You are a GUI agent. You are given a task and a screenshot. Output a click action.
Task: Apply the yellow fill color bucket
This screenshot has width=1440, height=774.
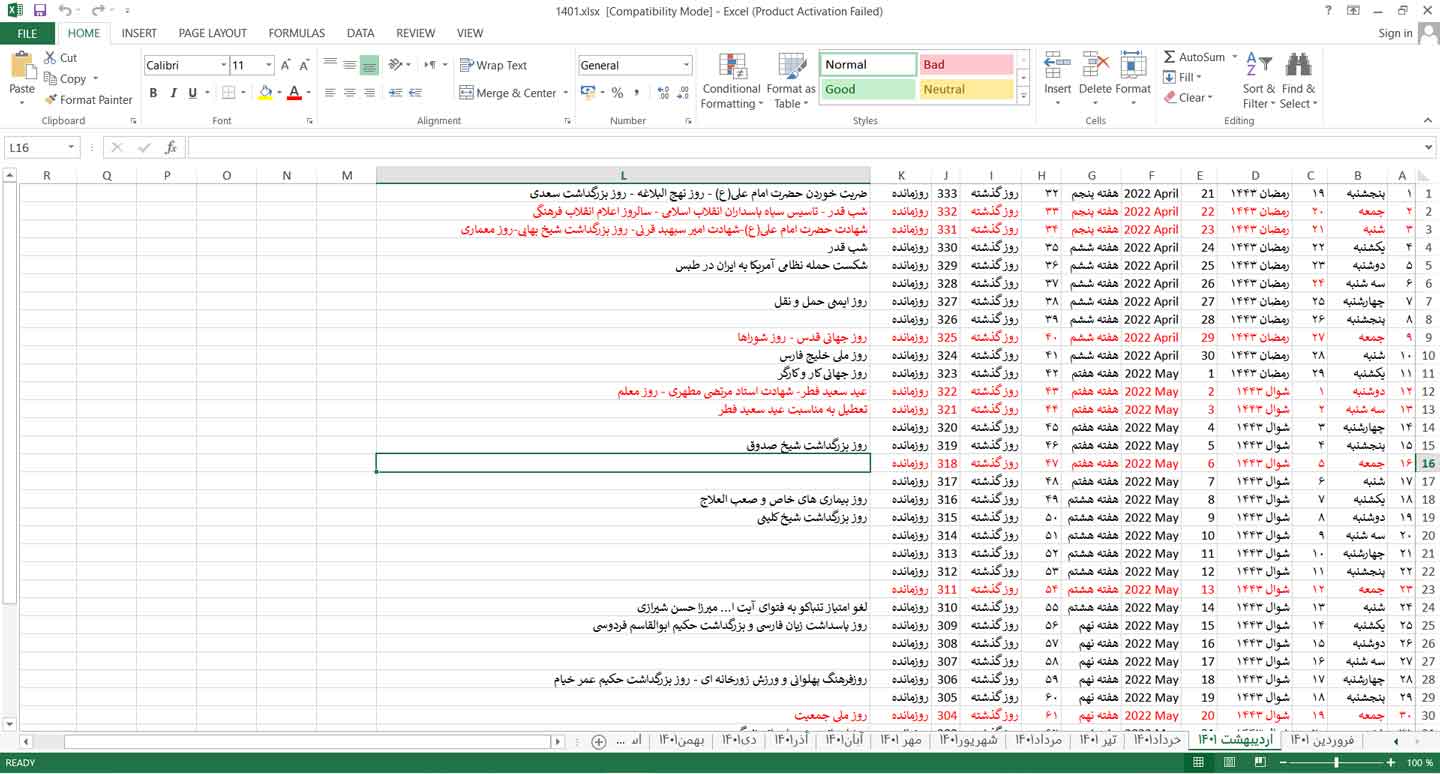click(x=265, y=93)
